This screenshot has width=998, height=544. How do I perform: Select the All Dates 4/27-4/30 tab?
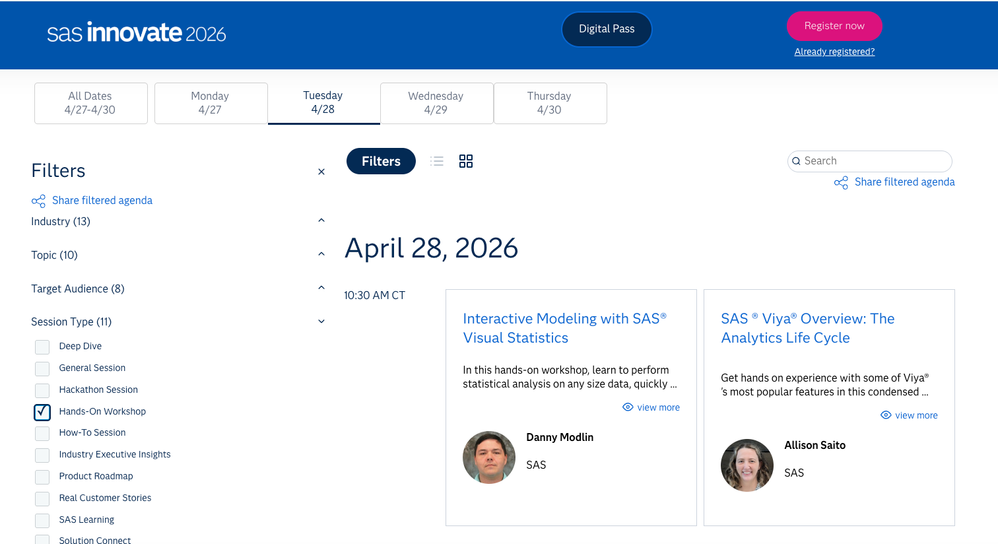[90, 103]
